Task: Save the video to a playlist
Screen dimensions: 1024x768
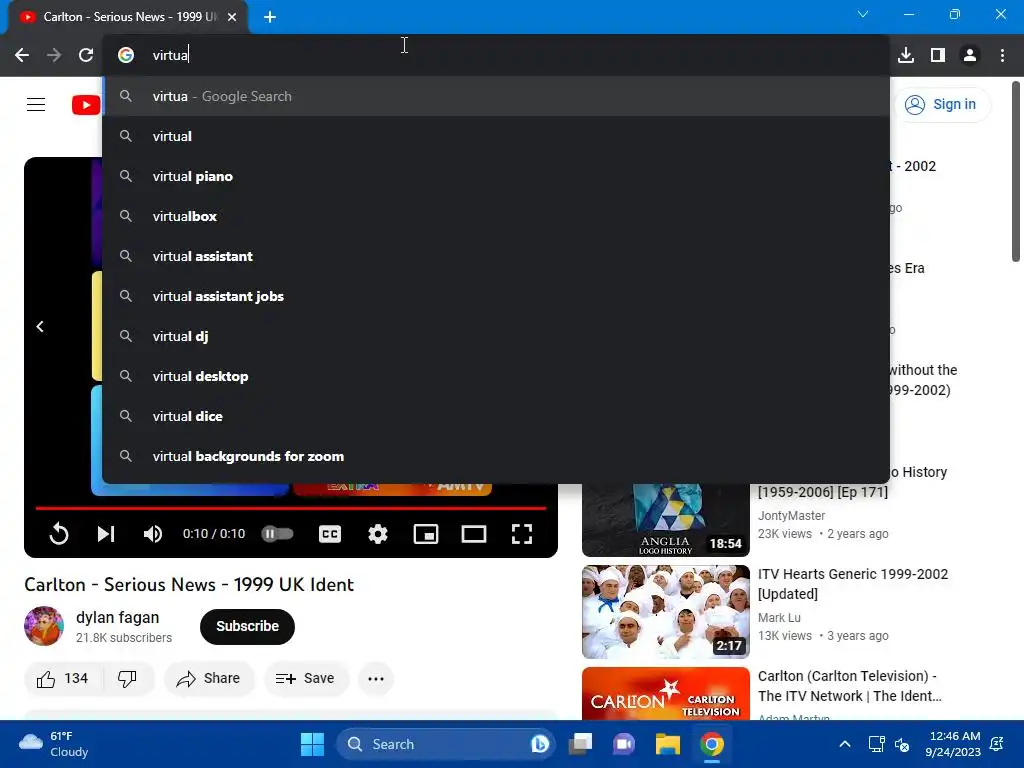Action: coord(306,679)
